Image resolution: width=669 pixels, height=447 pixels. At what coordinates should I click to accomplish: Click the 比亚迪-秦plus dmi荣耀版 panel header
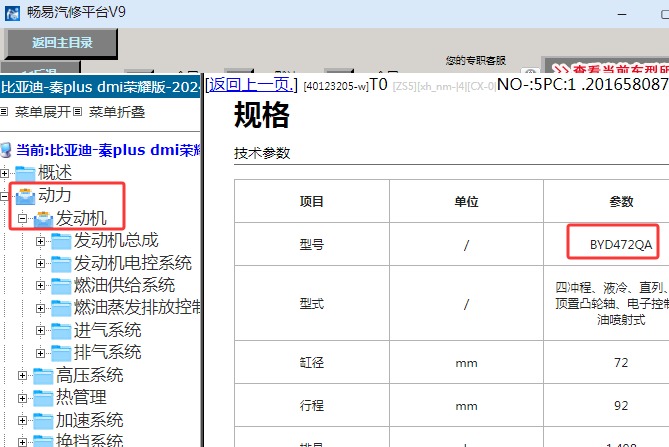coord(100,87)
